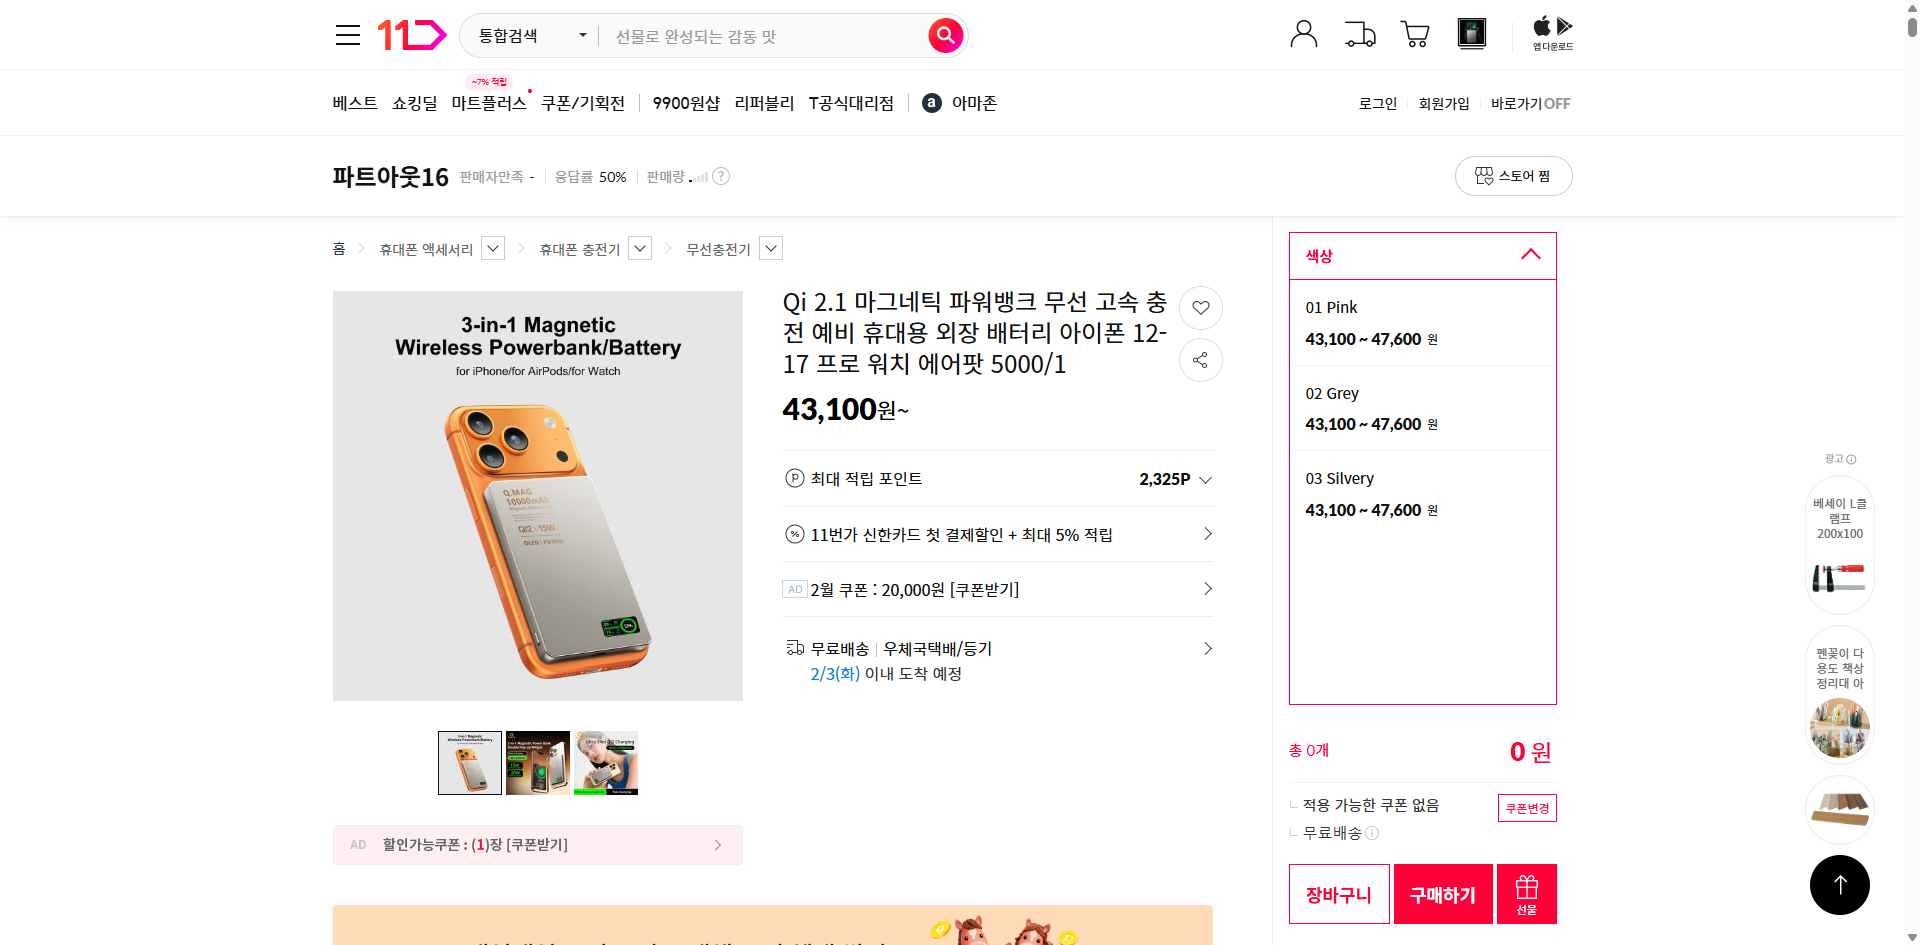Open the 쿠폰/기획전 menu item
The height and width of the screenshot is (945, 1920).
tap(583, 102)
